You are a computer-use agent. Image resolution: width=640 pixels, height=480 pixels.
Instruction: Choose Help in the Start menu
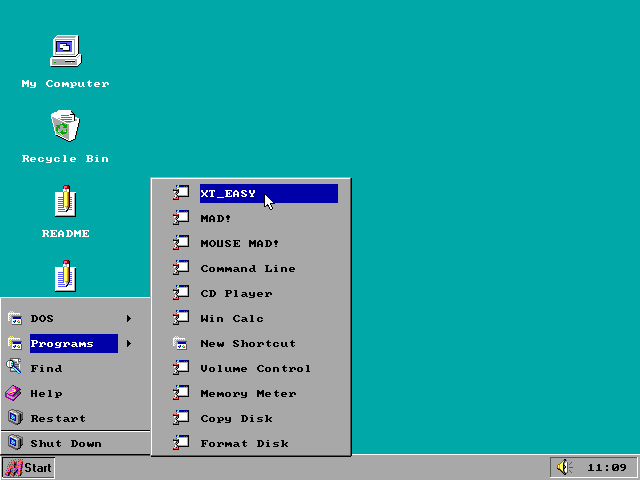76,393
